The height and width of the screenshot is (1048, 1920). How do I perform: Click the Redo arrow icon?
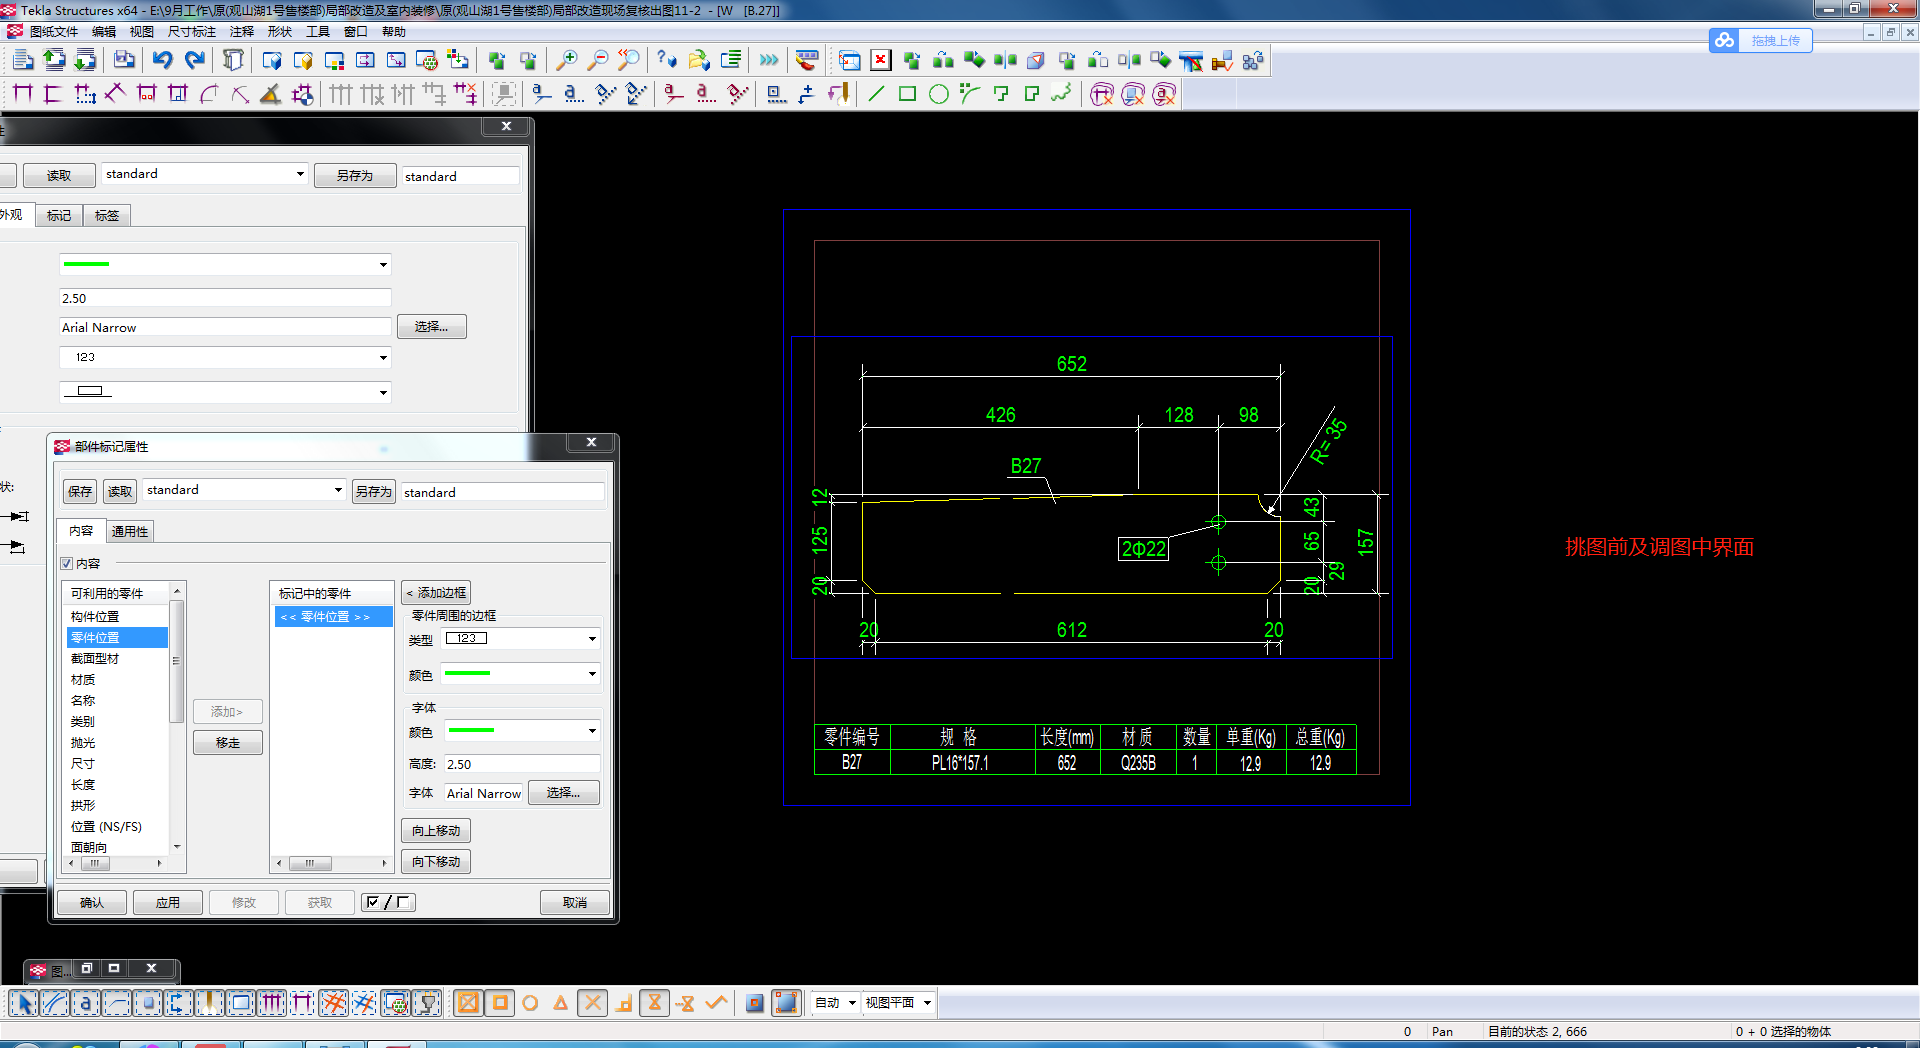tap(195, 60)
